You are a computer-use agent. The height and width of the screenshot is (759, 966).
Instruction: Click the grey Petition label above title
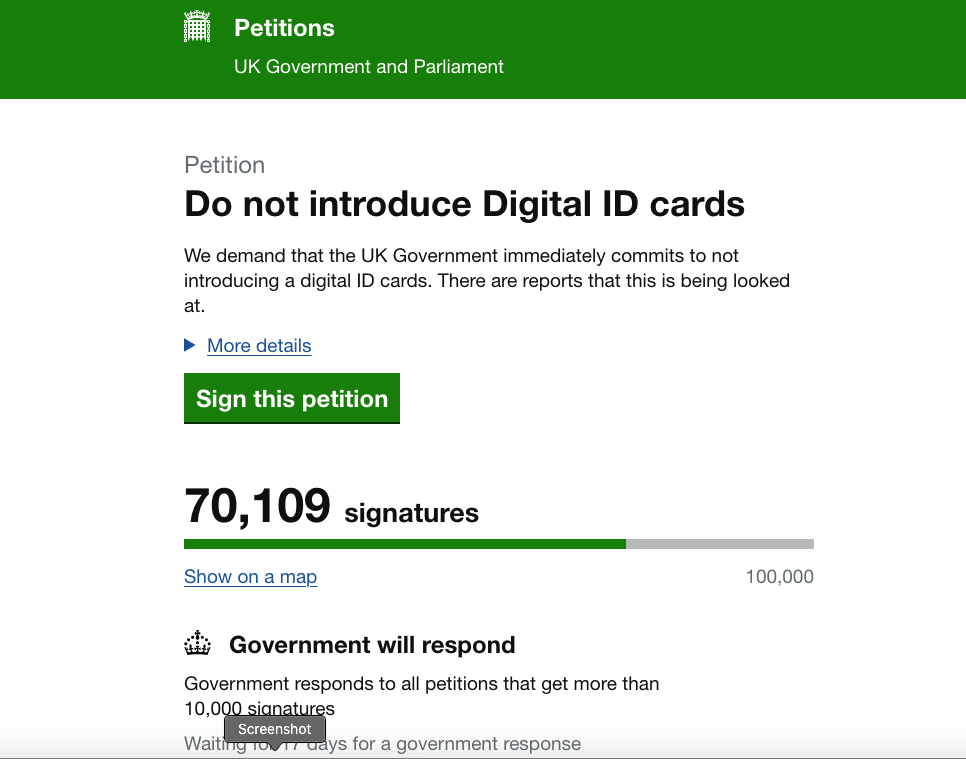pyautogui.click(x=224, y=165)
